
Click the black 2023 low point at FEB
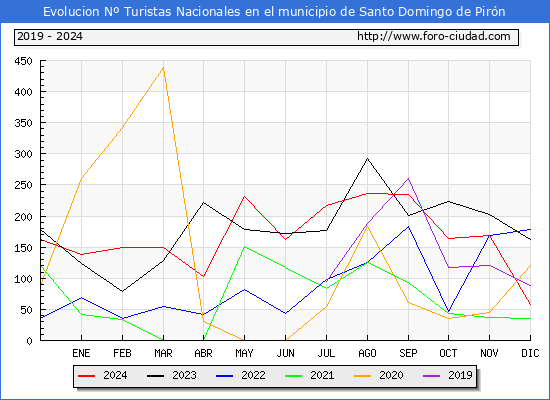pos(122,291)
